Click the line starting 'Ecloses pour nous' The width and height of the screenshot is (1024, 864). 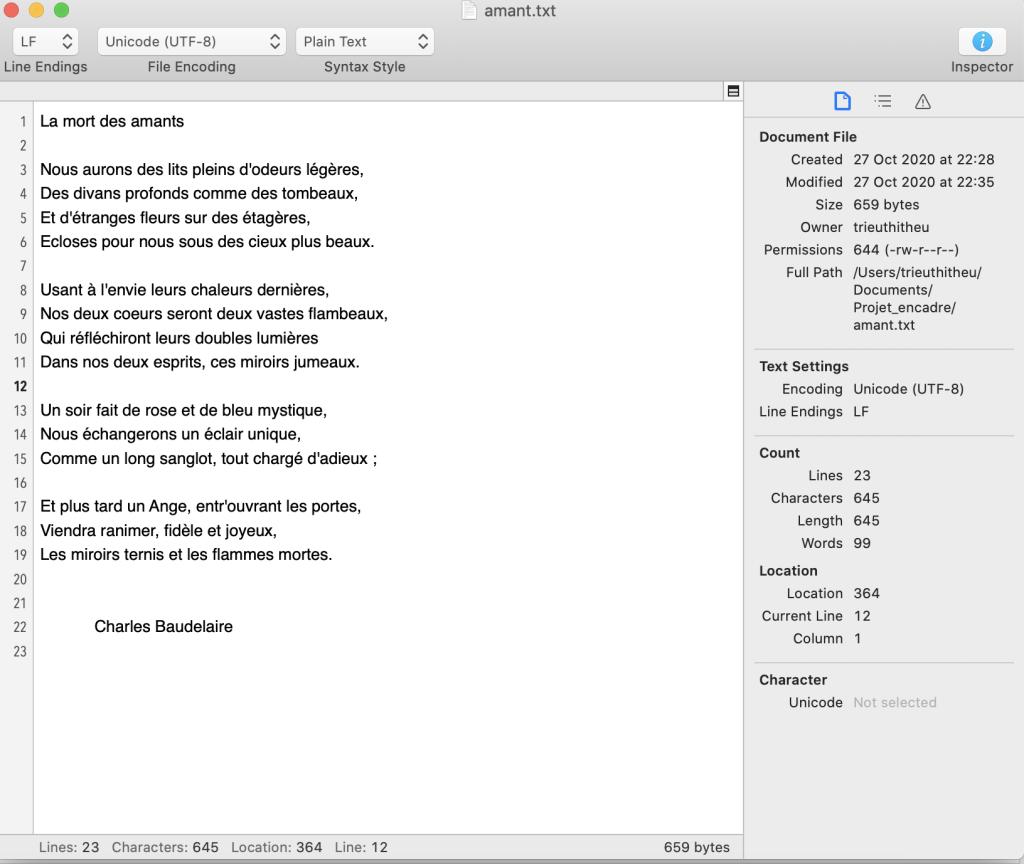pyautogui.click(x=207, y=242)
